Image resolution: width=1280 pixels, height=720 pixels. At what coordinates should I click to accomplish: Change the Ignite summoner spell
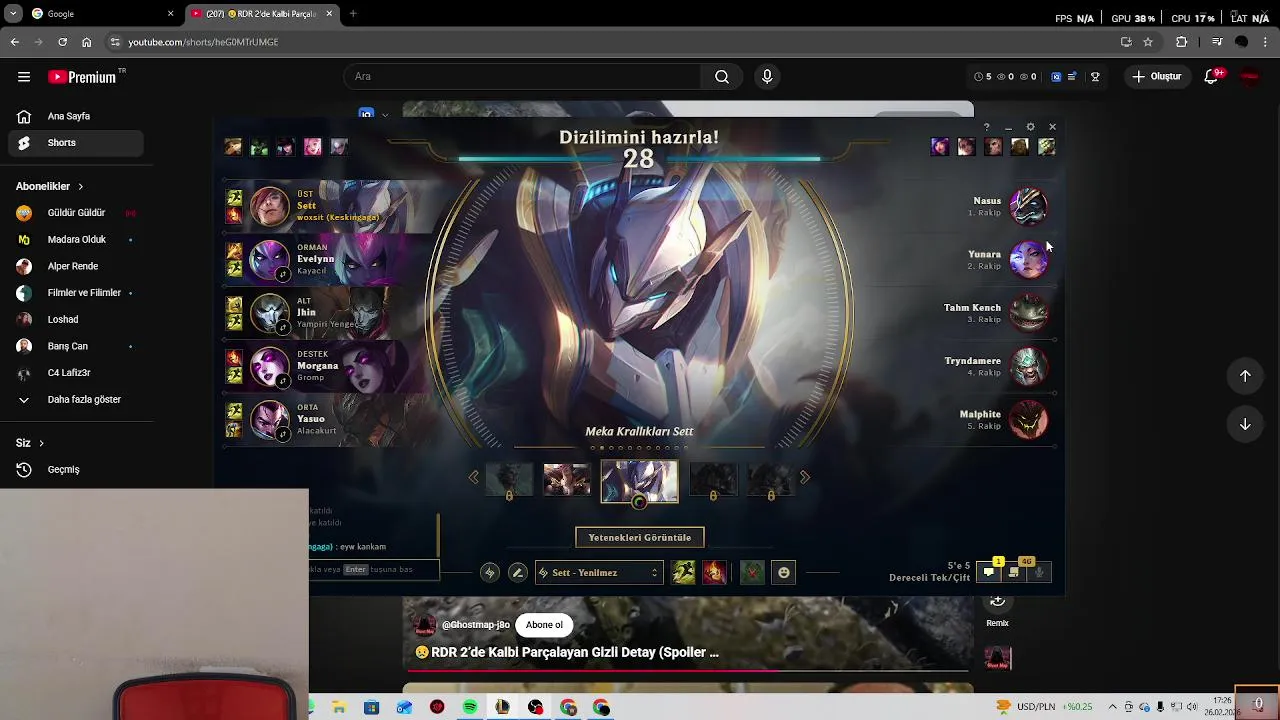pos(714,572)
